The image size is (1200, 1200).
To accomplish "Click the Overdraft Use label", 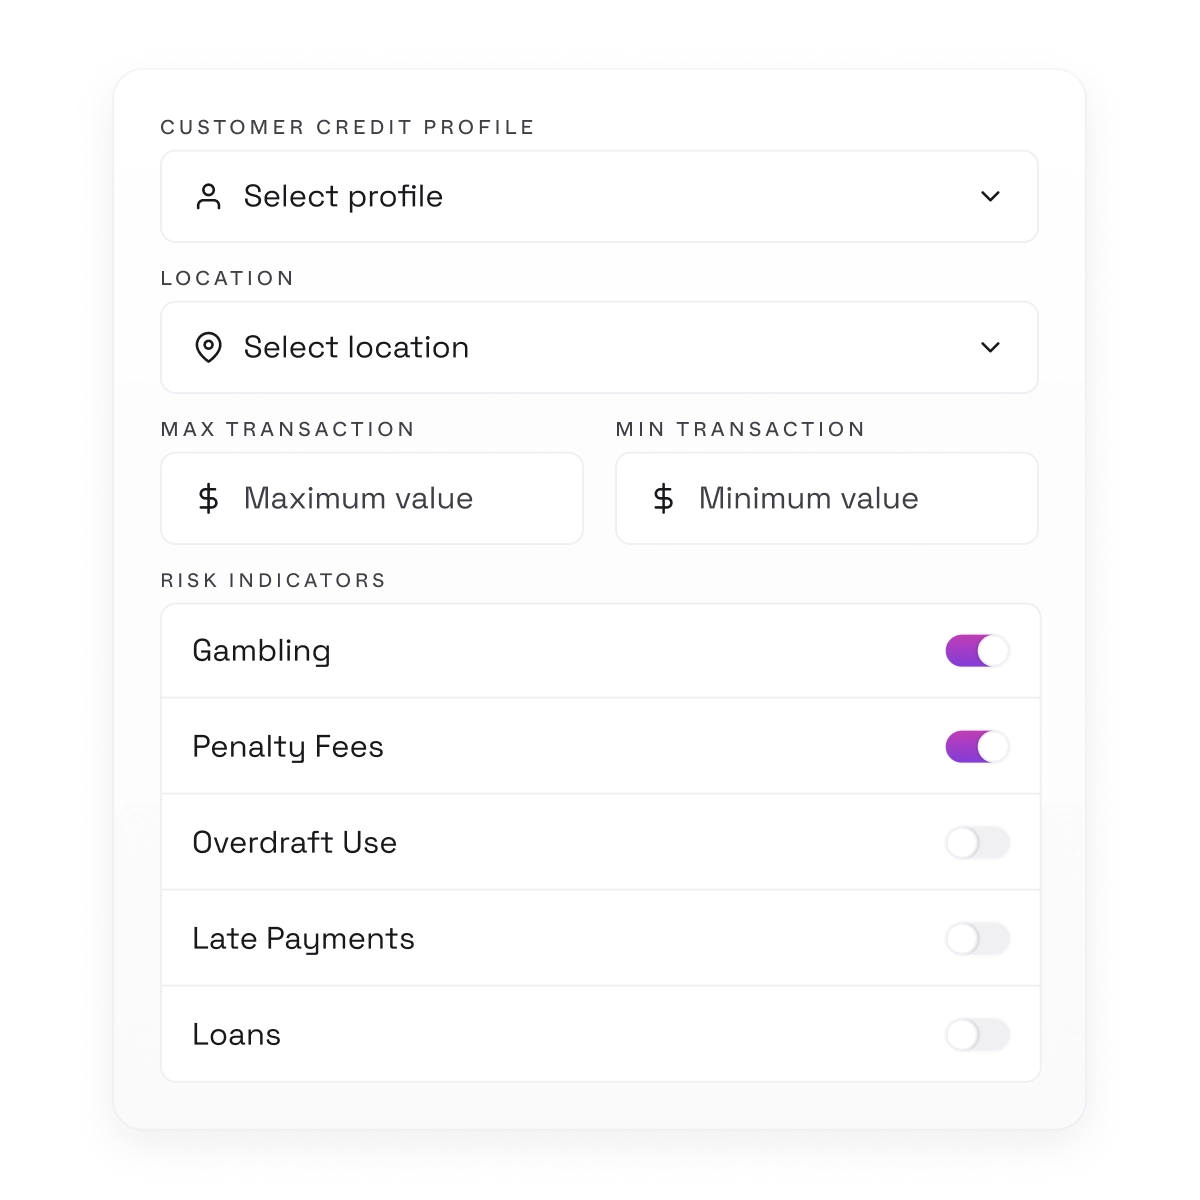I will (294, 843).
